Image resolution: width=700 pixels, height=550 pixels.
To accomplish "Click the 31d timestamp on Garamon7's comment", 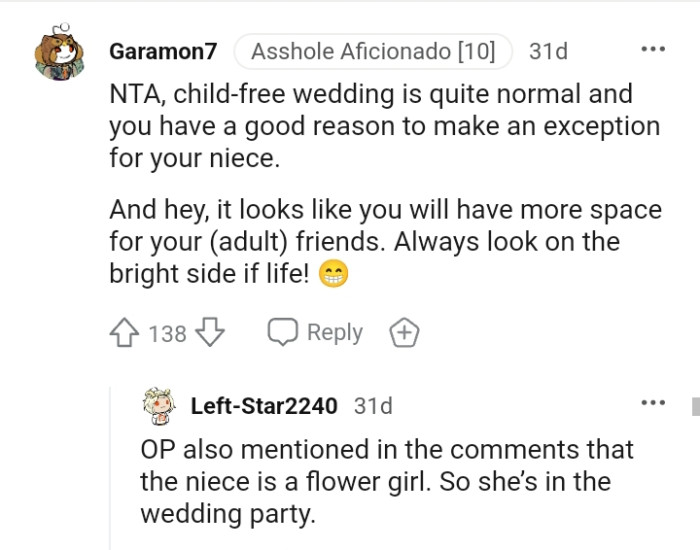I will coord(547,51).
